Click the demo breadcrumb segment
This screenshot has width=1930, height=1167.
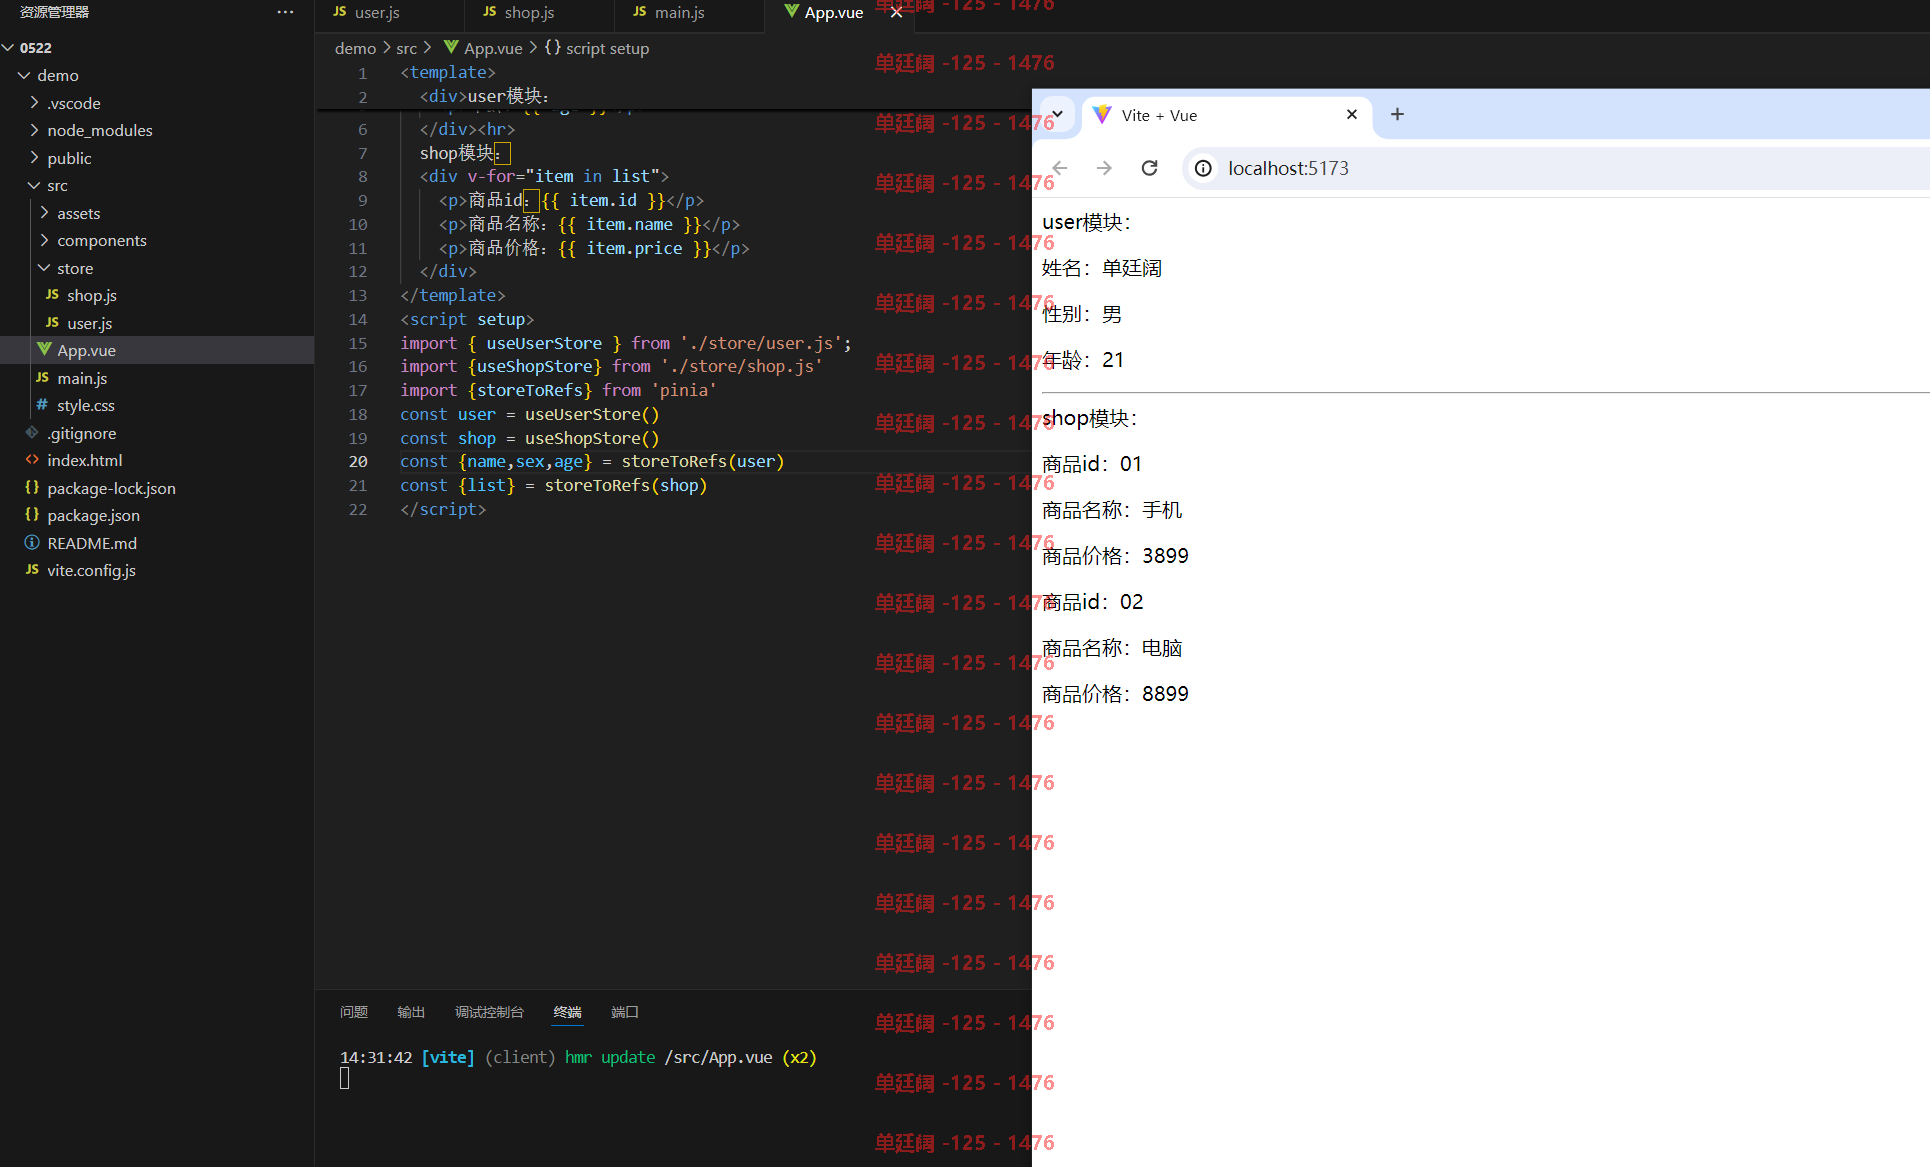[355, 48]
